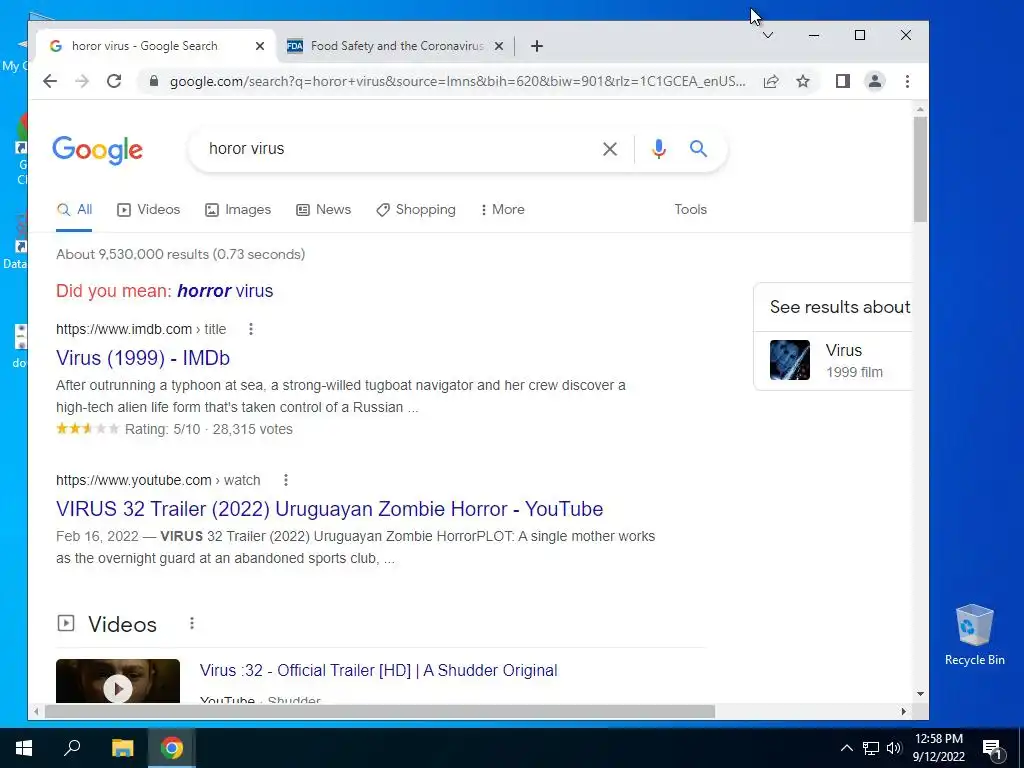
Task: Click the scroll up arrow
Action: pos(920,110)
